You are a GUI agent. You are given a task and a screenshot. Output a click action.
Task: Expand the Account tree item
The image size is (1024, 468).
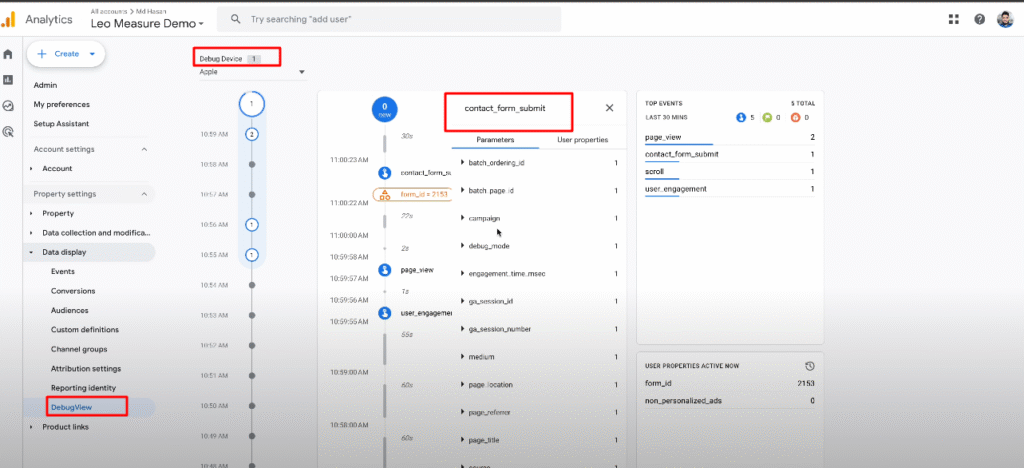[31, 168]
